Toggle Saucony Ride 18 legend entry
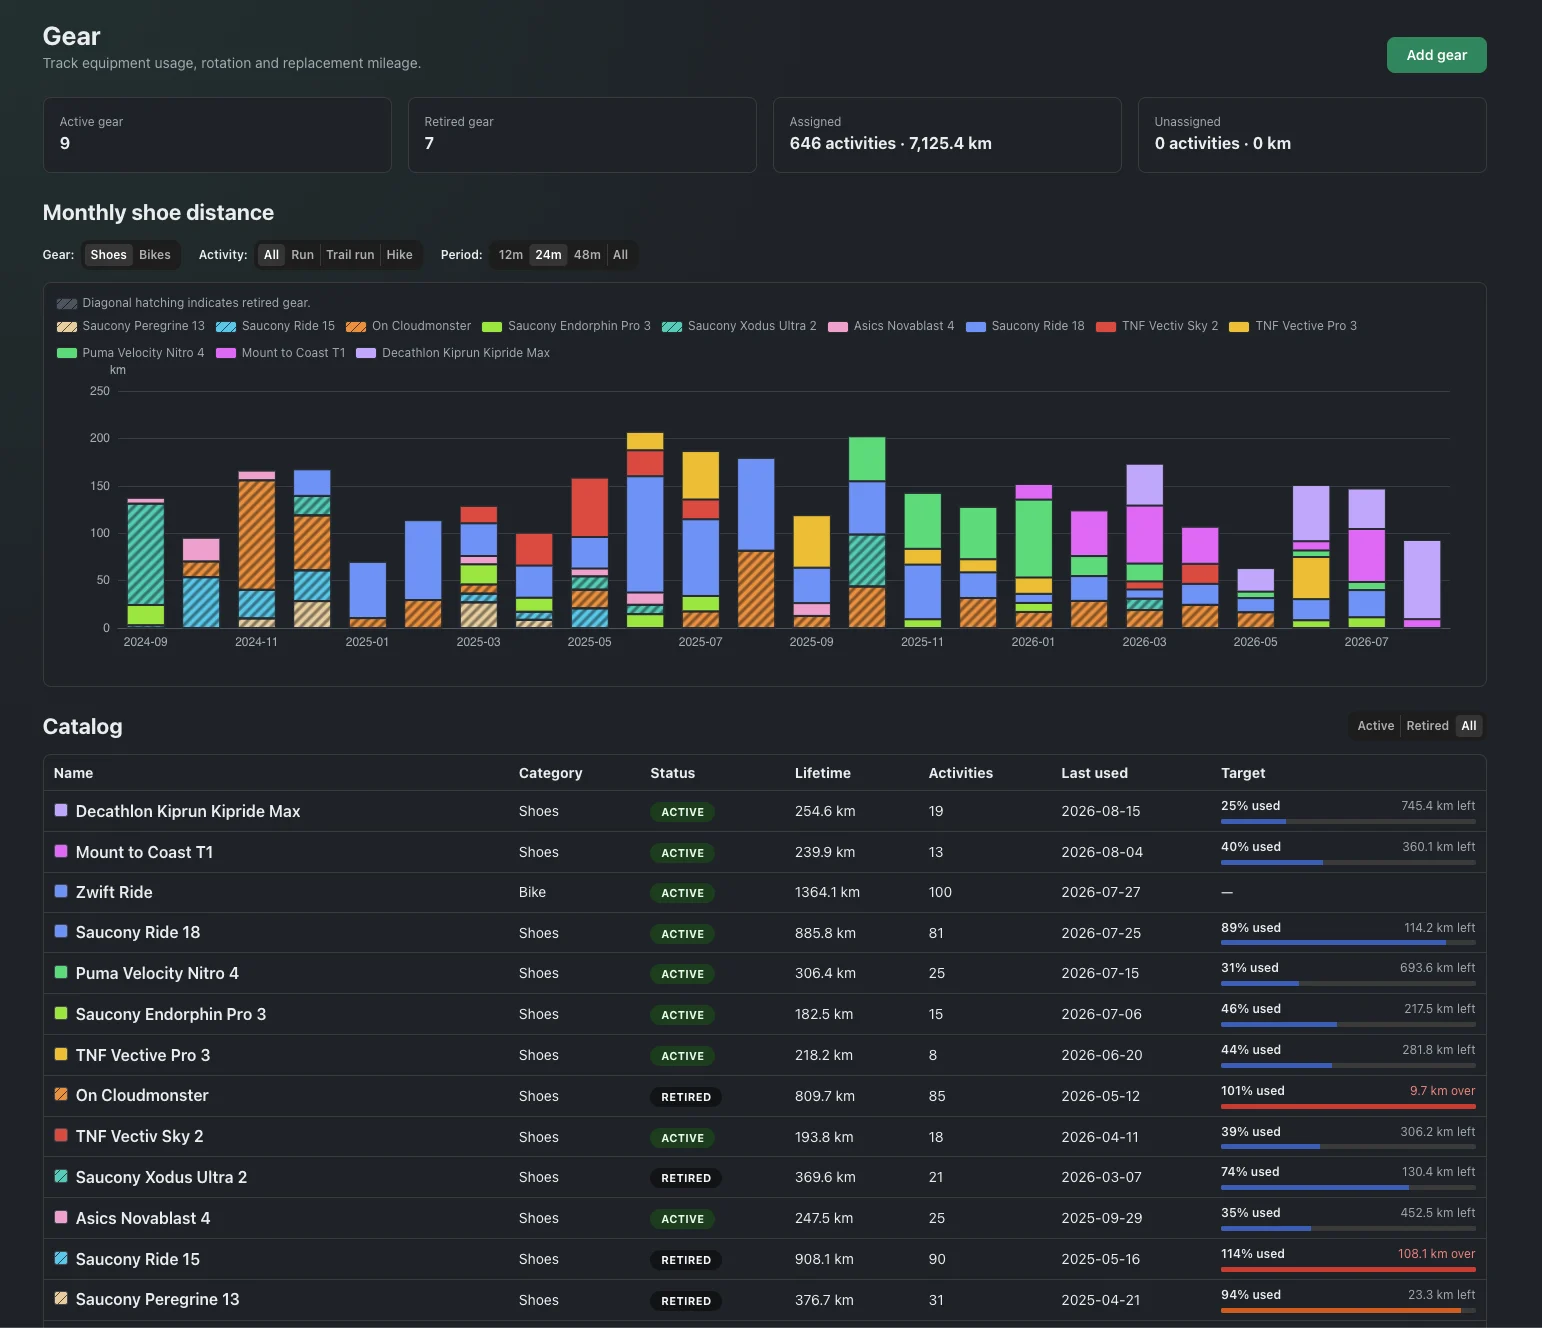The width and height of the screenshot is (1542, 1328). 1025,326
